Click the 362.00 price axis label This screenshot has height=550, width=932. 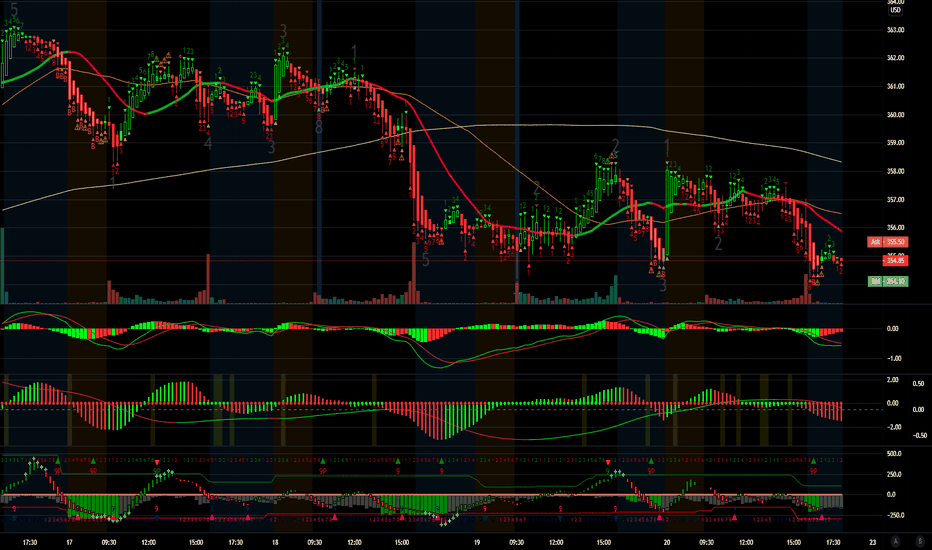click(x=895, y=58)
